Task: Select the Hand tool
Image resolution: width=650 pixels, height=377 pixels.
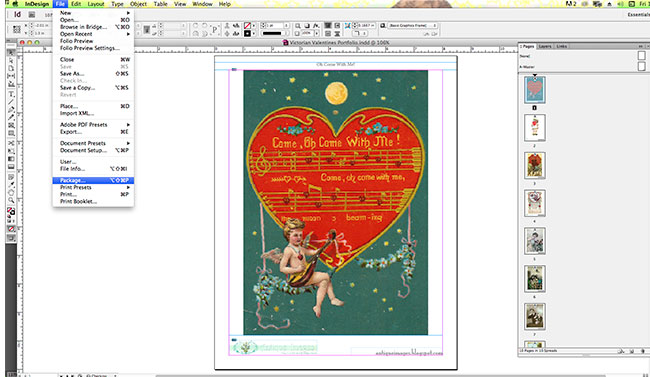Action: coord(11,192)
